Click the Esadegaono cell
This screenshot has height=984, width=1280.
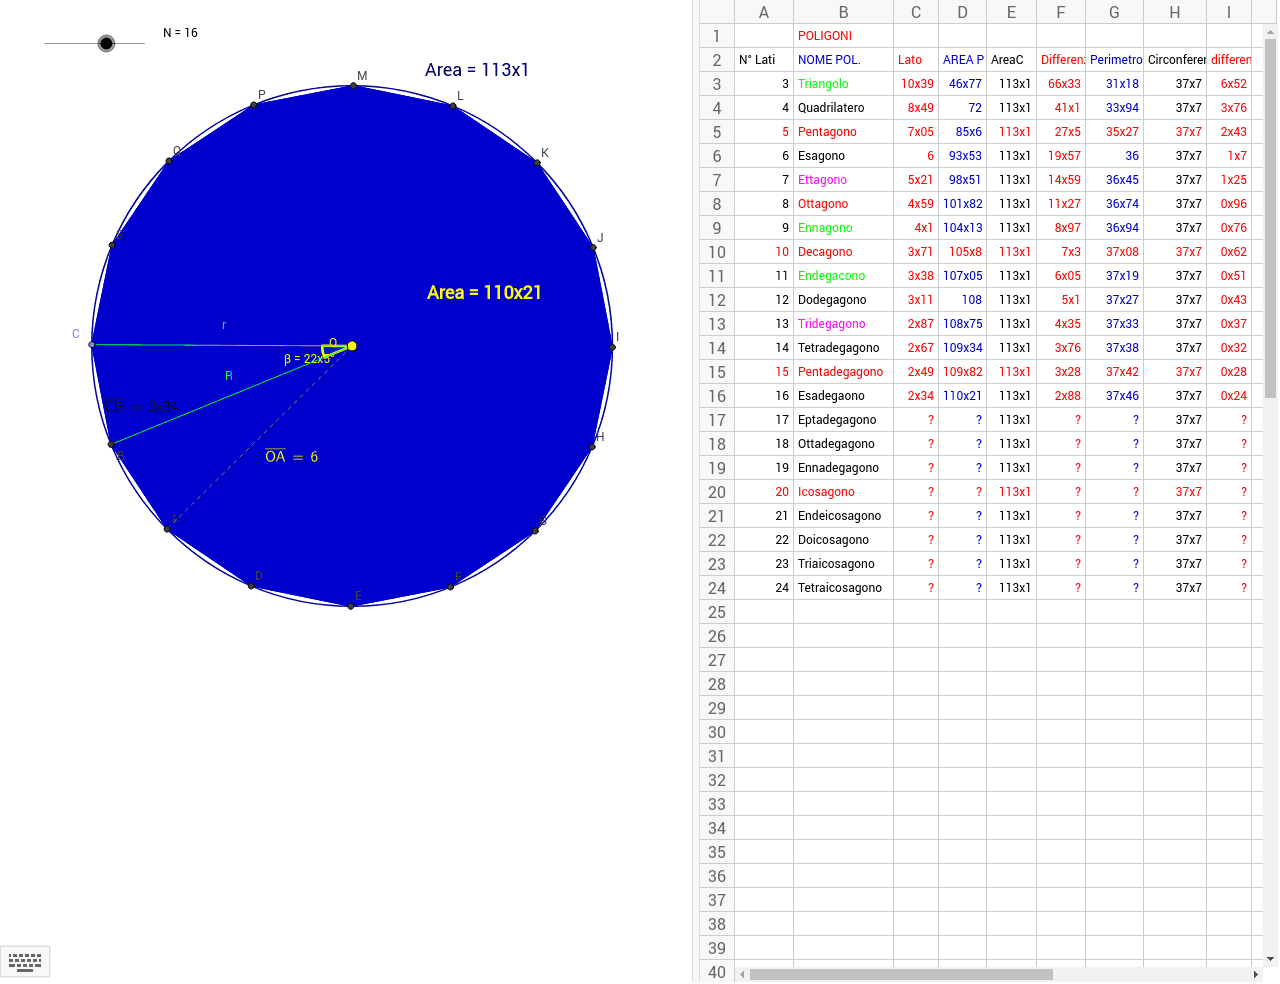click(x=844, y=396)
